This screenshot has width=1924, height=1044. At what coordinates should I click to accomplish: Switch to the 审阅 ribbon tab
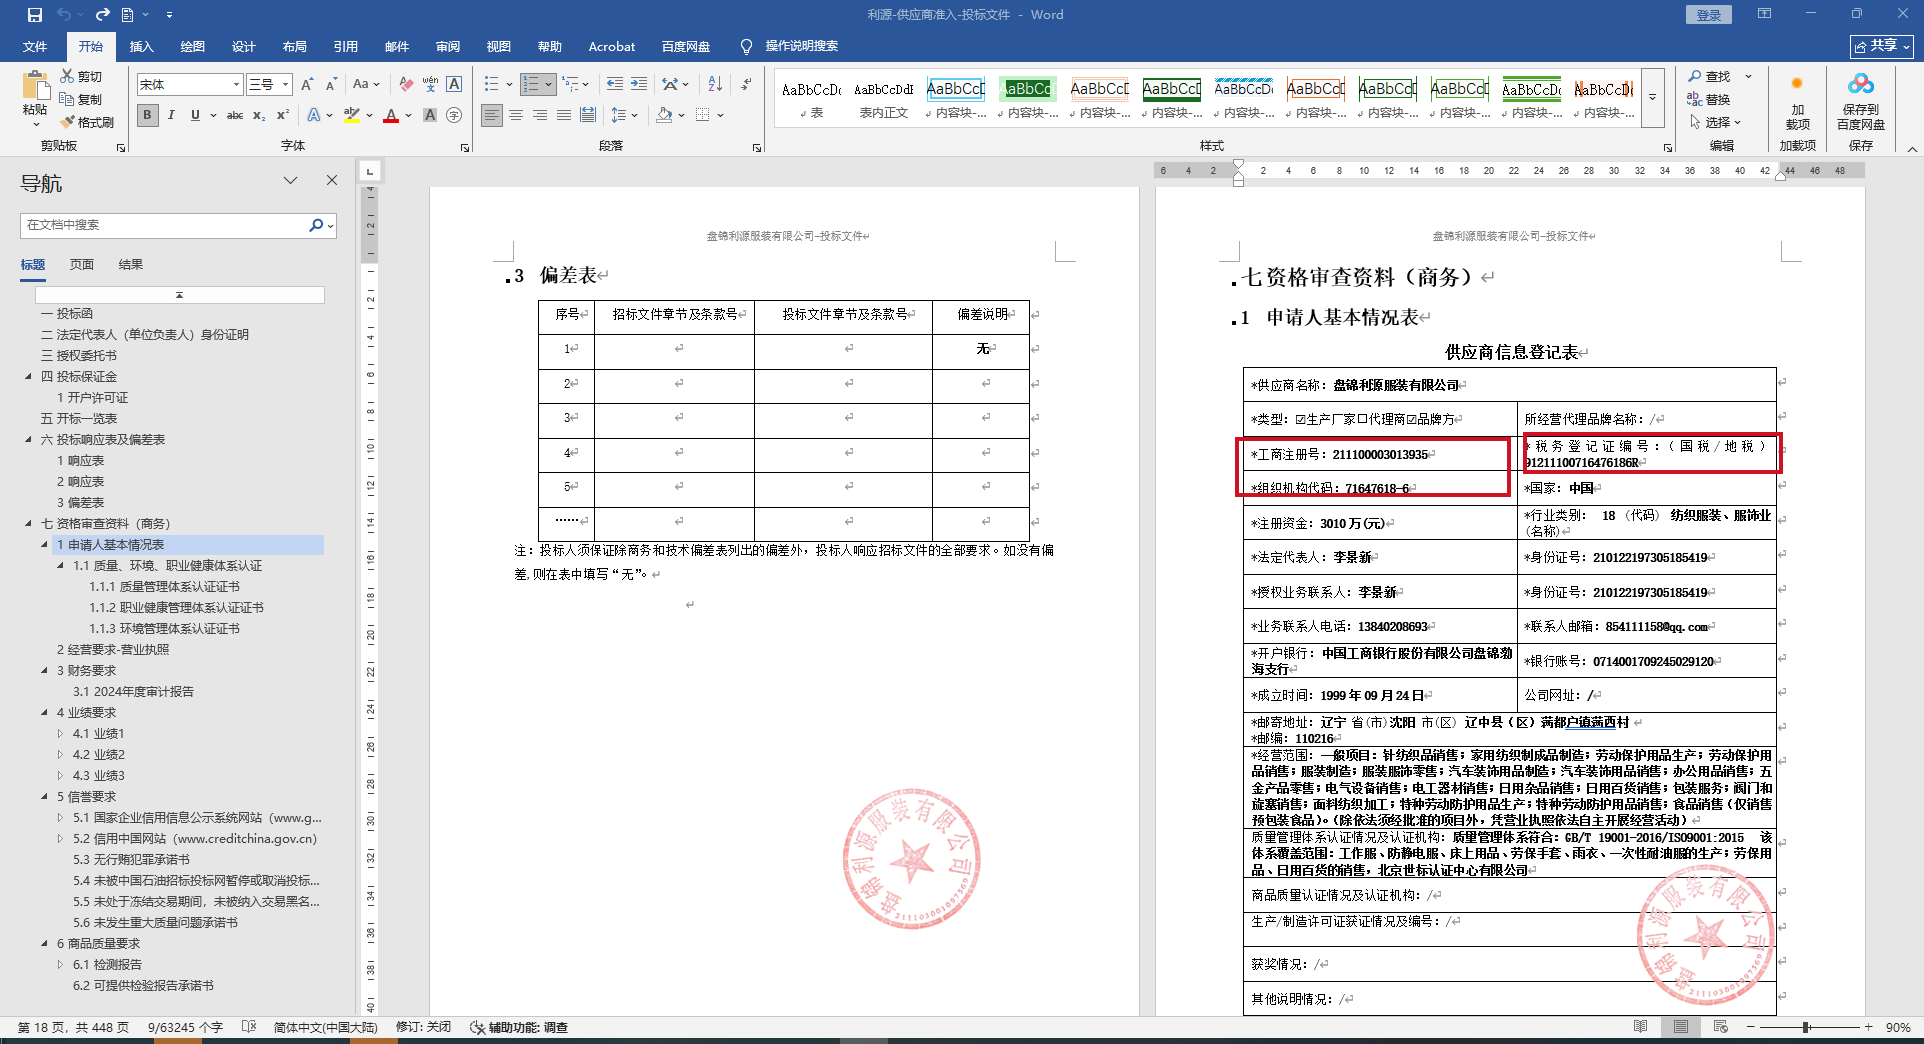pos(447,46)
